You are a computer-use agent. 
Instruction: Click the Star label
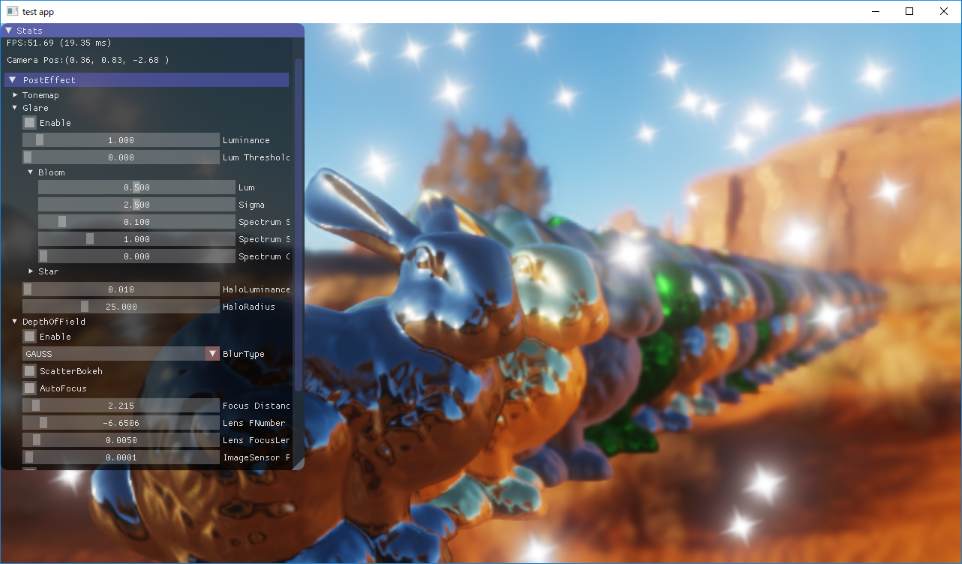(x=48, y=271)
